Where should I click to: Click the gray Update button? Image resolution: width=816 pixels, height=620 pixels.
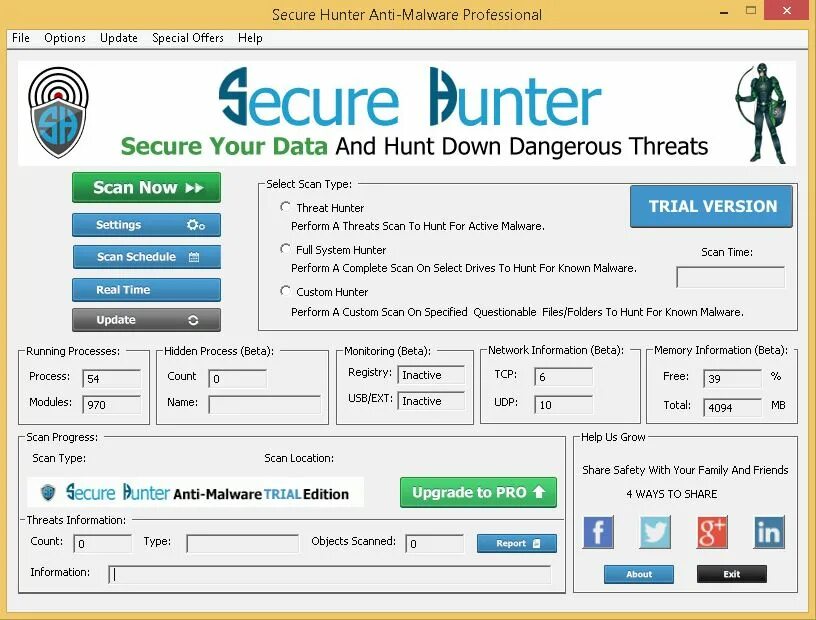pos(146,320)
